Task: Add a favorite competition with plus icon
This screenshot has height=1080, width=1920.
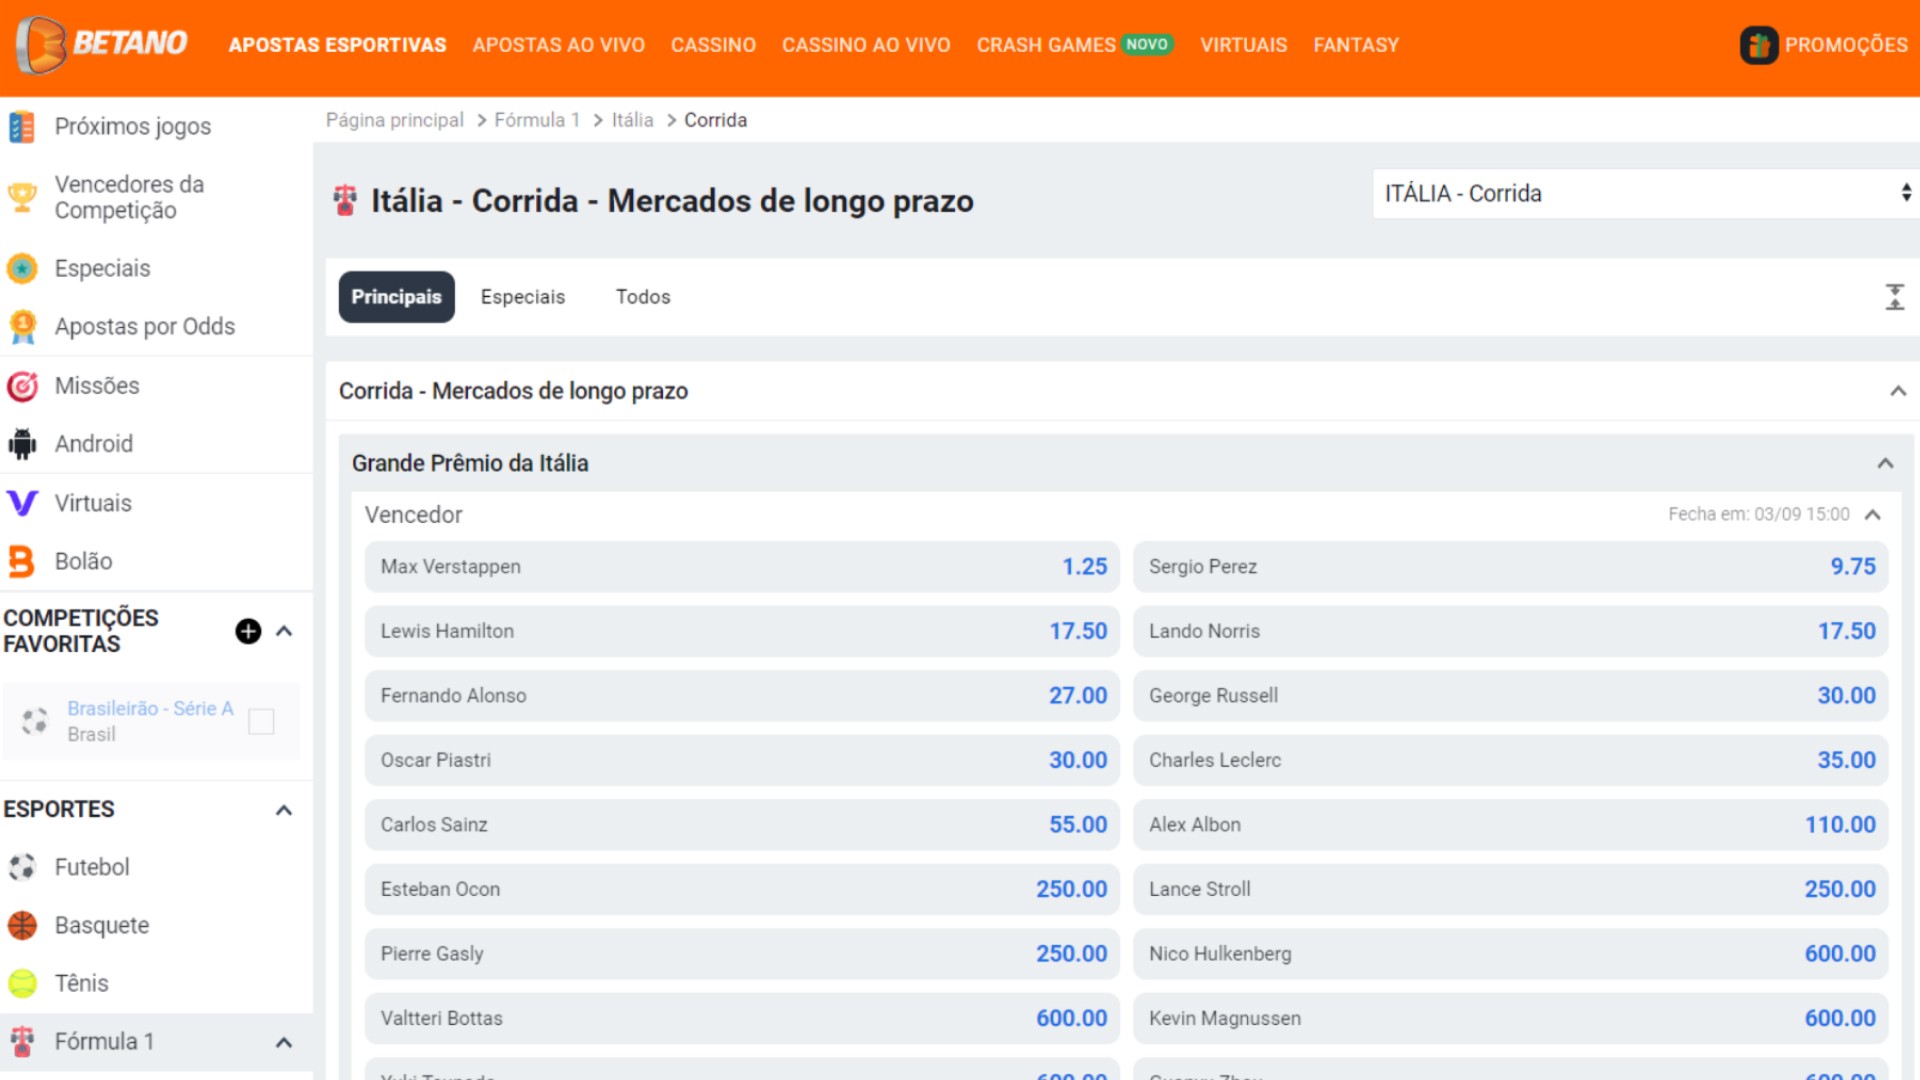Action: pyautogui.click(x=248, y=631)
